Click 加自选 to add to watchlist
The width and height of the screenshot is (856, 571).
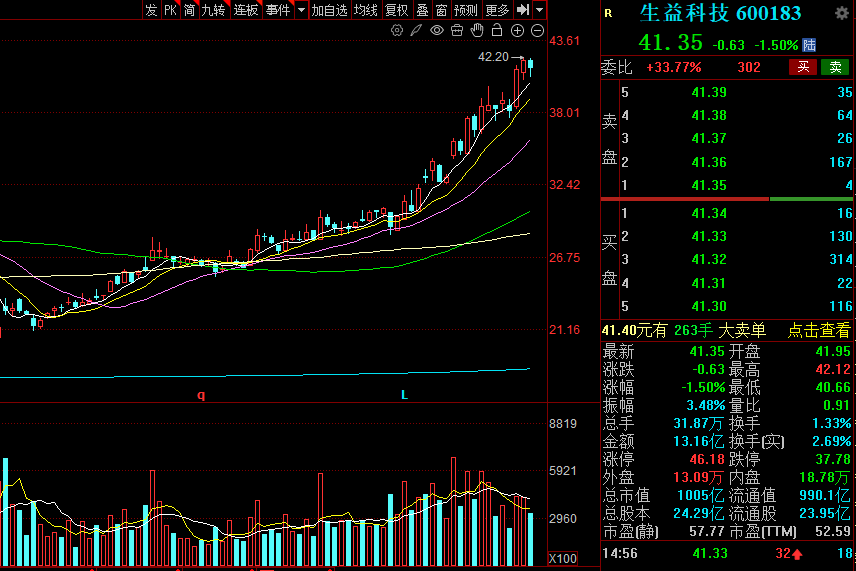click(329, 10)
